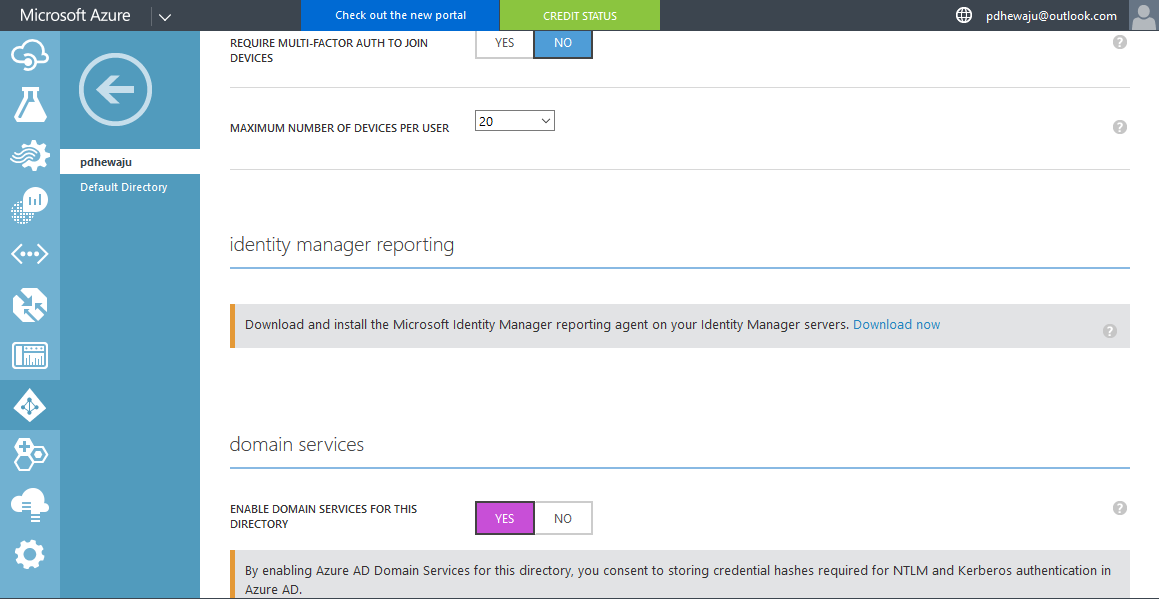The image size is (1159, 599).
Task: Go back using the arrow circle
Action: point(115,89)
